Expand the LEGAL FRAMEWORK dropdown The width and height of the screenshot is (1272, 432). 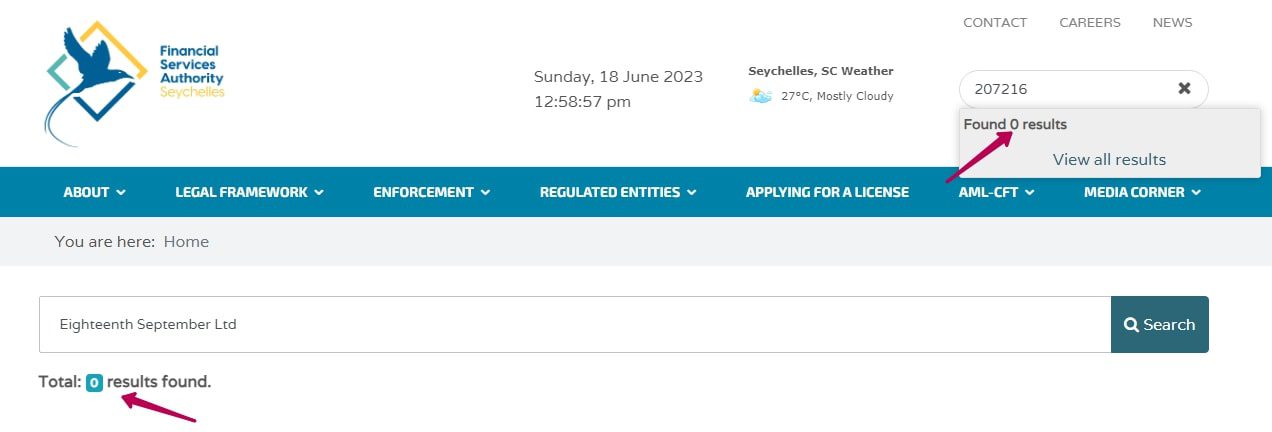click(249, 192)
